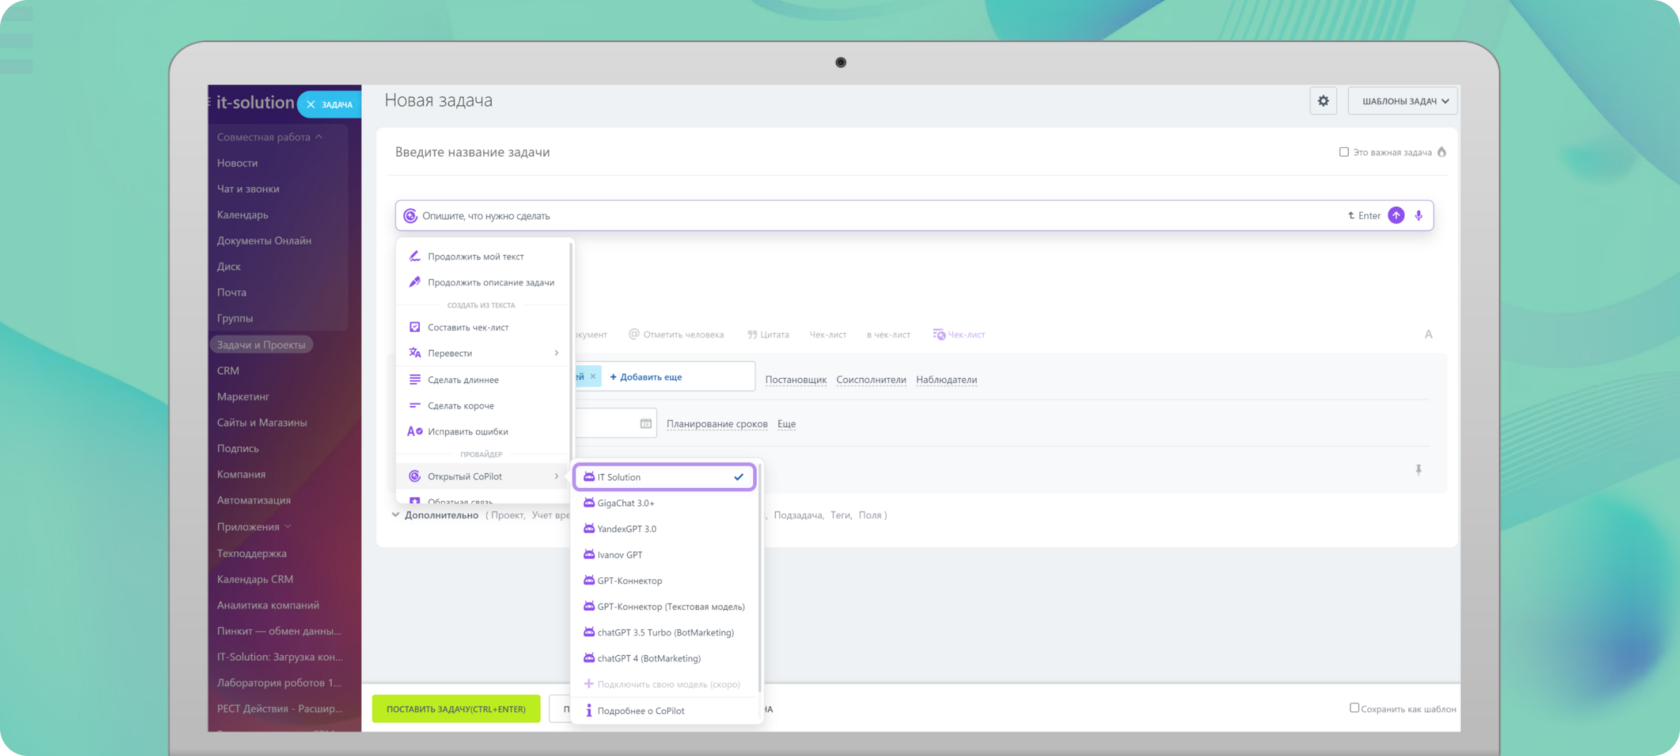Click Отметить человека mention button

pyautogui.click(x=676, y=335)
